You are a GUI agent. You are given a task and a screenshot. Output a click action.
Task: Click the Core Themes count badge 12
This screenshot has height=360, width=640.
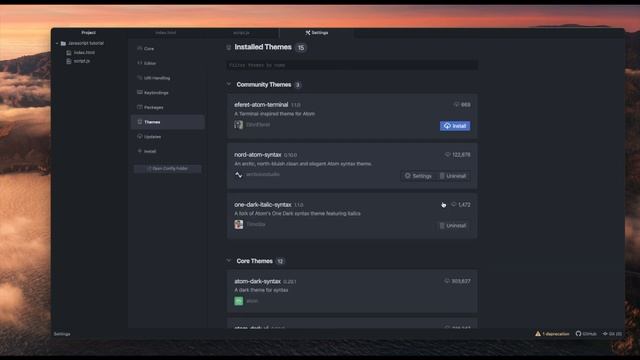point(280,261)
